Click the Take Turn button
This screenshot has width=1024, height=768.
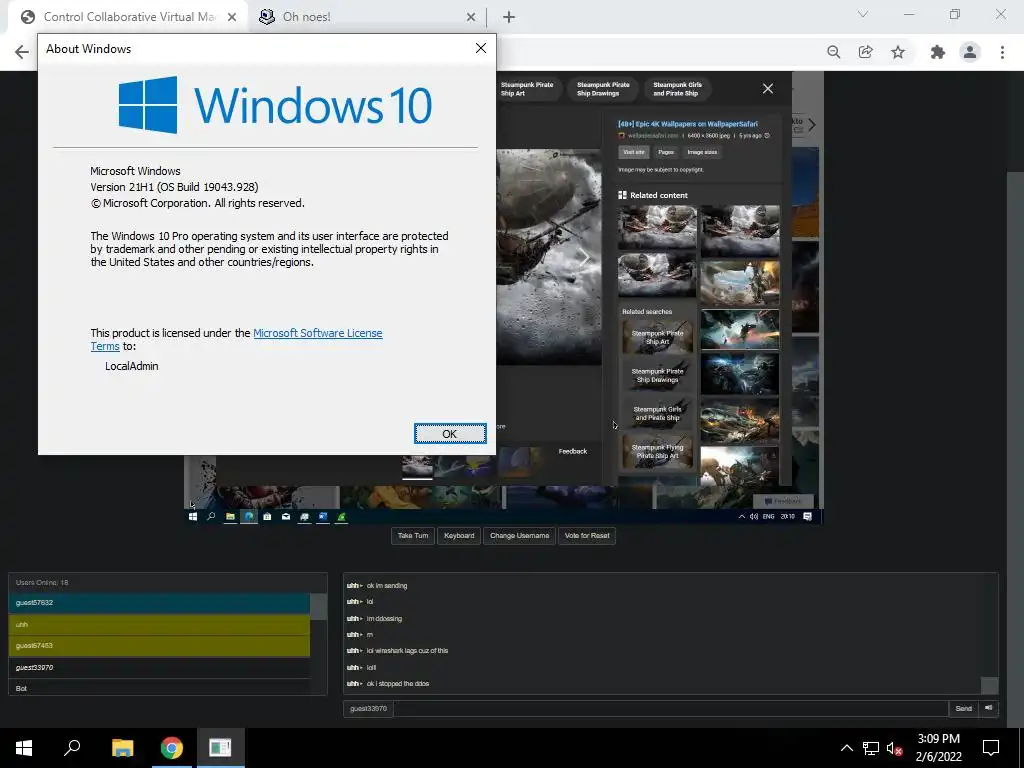[413, 536]
